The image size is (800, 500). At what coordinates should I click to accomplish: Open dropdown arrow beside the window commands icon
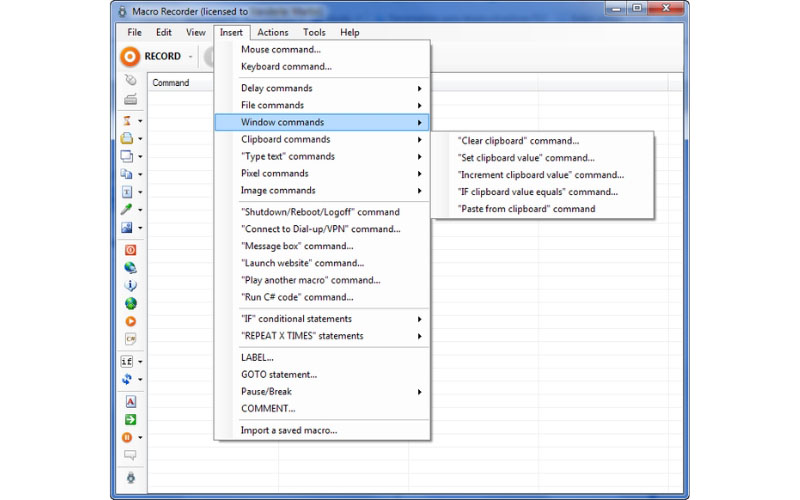140,157
